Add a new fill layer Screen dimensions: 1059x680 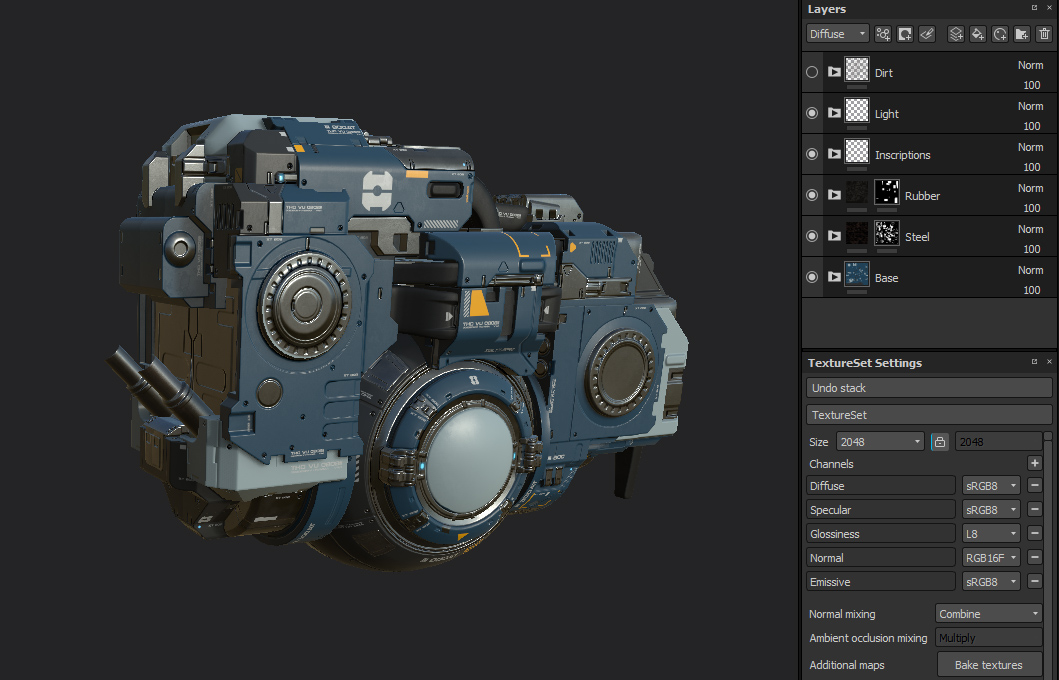click(x=978, y=34)
